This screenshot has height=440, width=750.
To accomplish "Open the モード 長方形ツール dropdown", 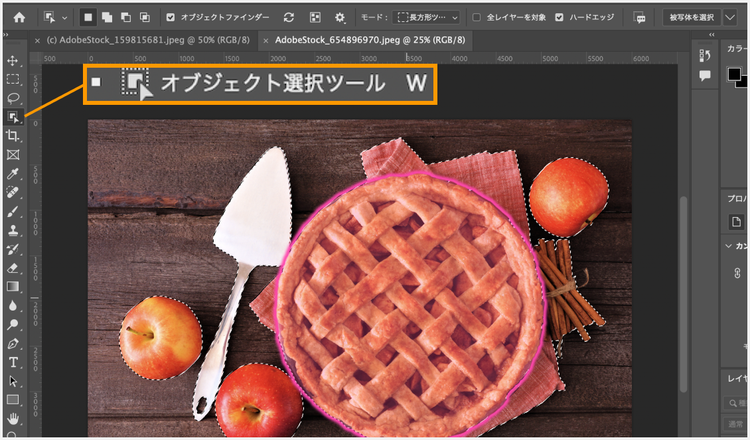I will (426, 17).
